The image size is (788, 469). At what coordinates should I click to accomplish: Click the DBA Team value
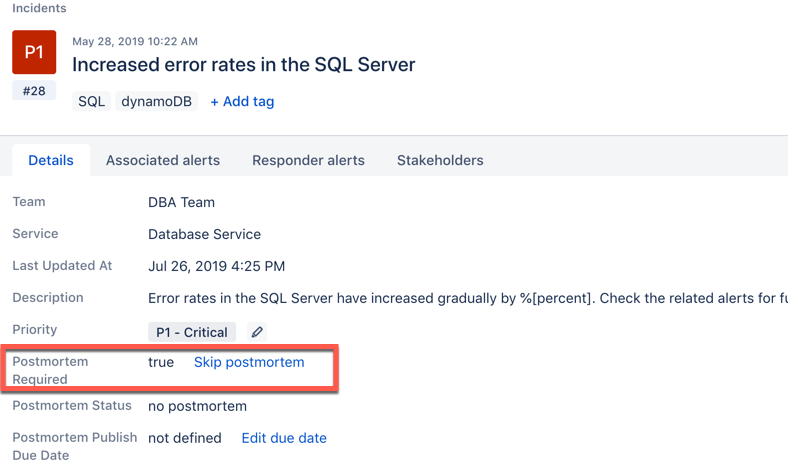(181, 202)
